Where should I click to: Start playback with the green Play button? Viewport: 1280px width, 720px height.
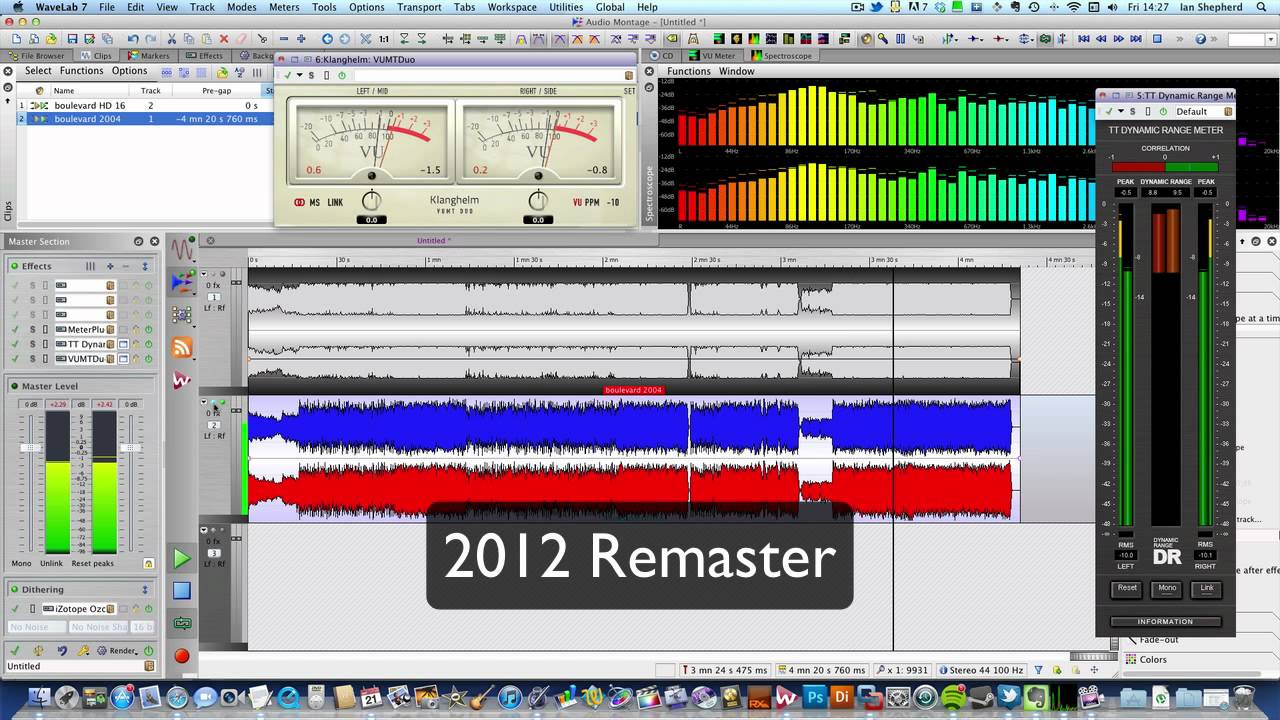182,558
